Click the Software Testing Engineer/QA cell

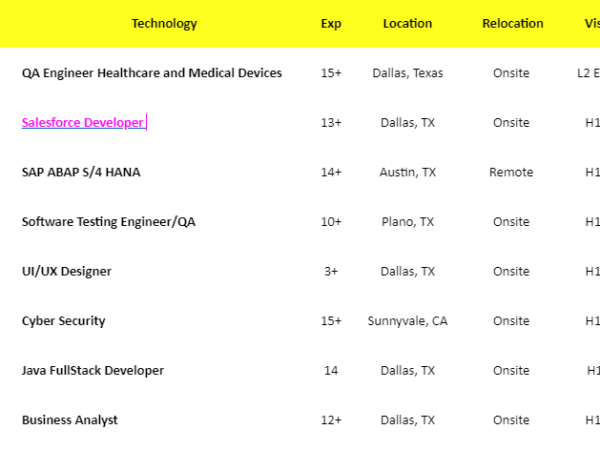coord(108,221)
